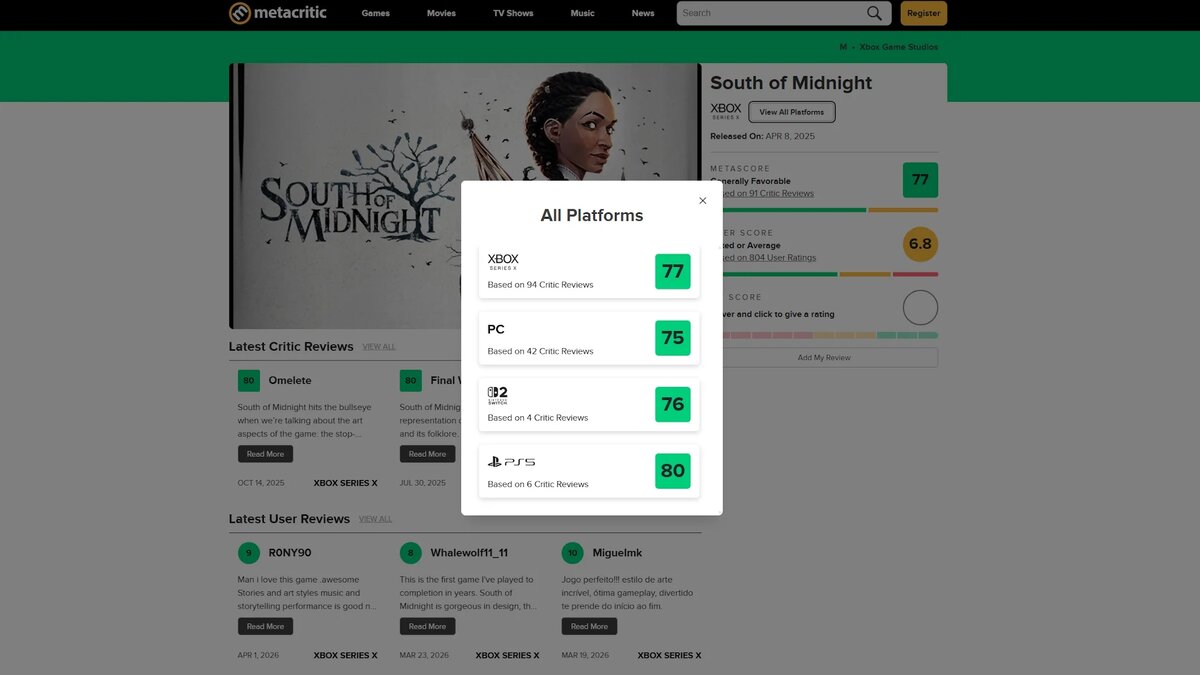Click R0NY90's score 9 badge
This screenshot has width=1200, height=675.
249,552
